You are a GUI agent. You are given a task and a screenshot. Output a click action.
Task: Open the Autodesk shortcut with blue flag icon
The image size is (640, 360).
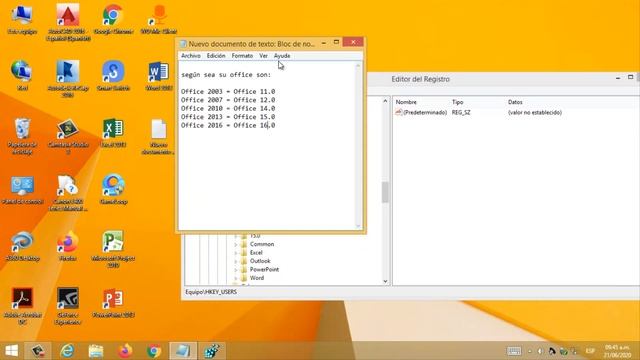(68, 78)
